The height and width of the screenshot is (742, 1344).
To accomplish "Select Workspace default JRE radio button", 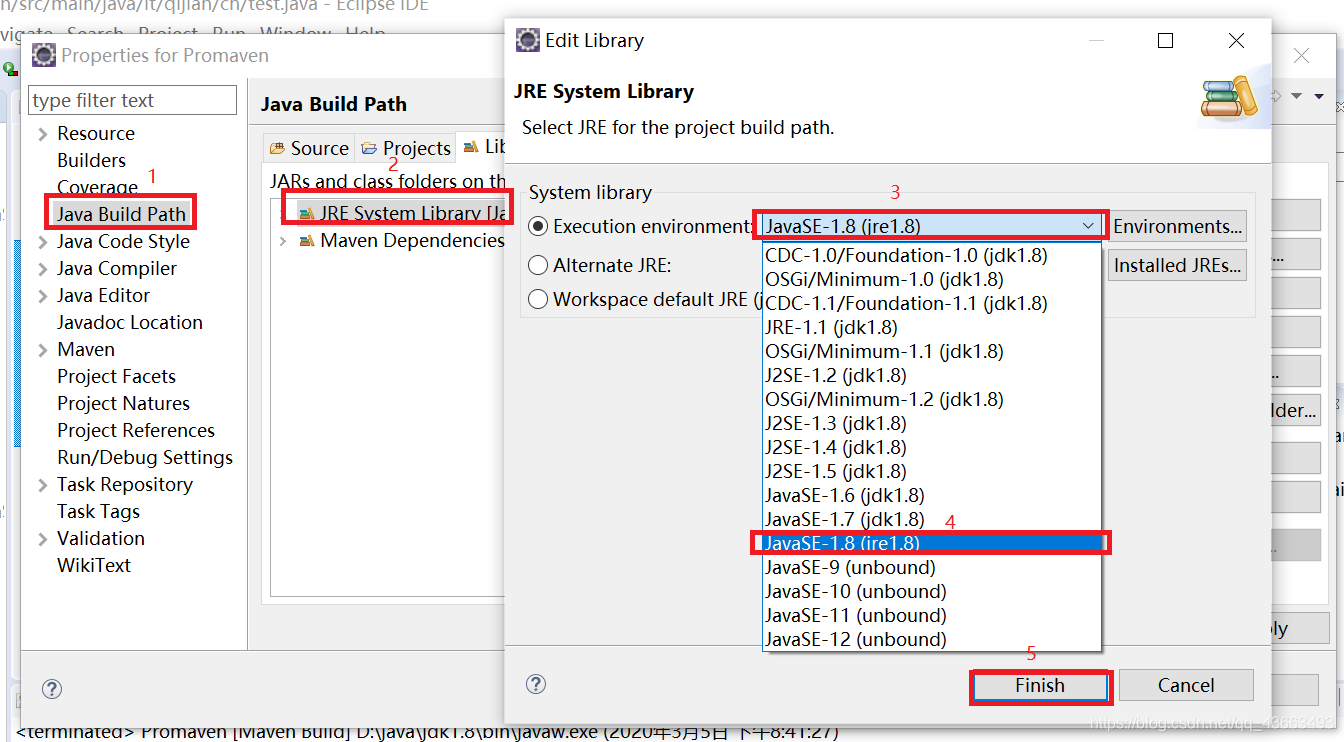I will [x=538, y=299].
